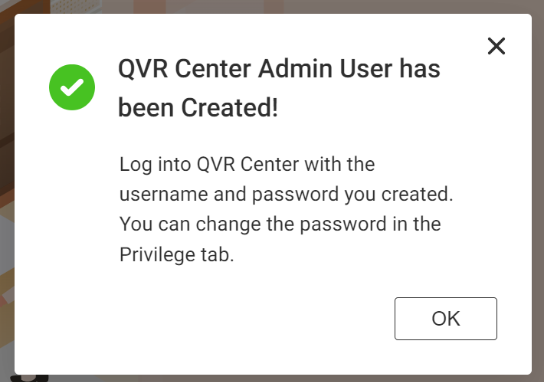Click the "username and password you created." line
Viewport: 544px width, 382px height.
[286, 194]
